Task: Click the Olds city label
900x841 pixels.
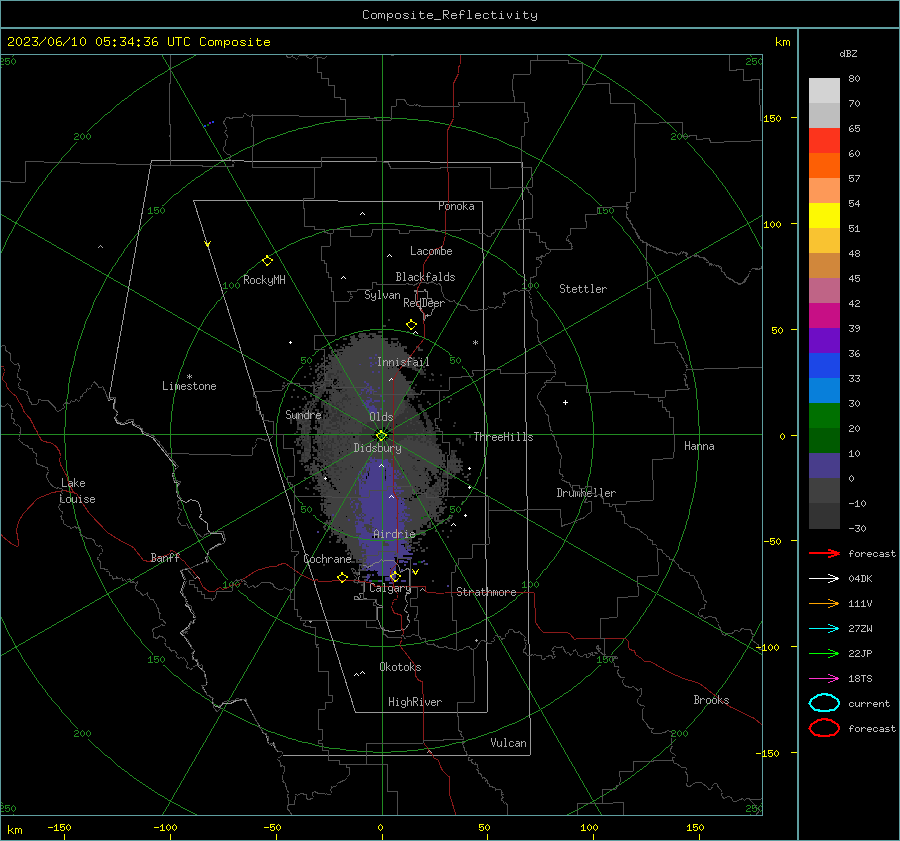Action: tap(381, 417)
